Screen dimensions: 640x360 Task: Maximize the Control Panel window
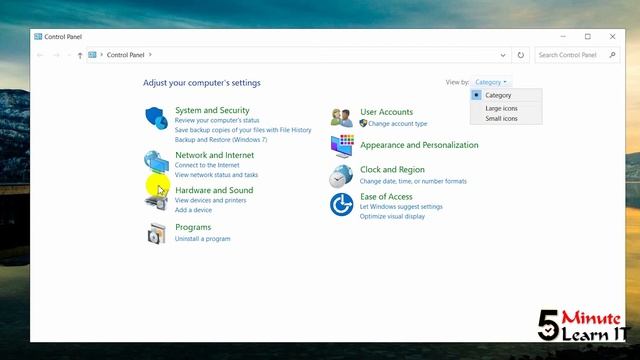[x=588, y=37]
